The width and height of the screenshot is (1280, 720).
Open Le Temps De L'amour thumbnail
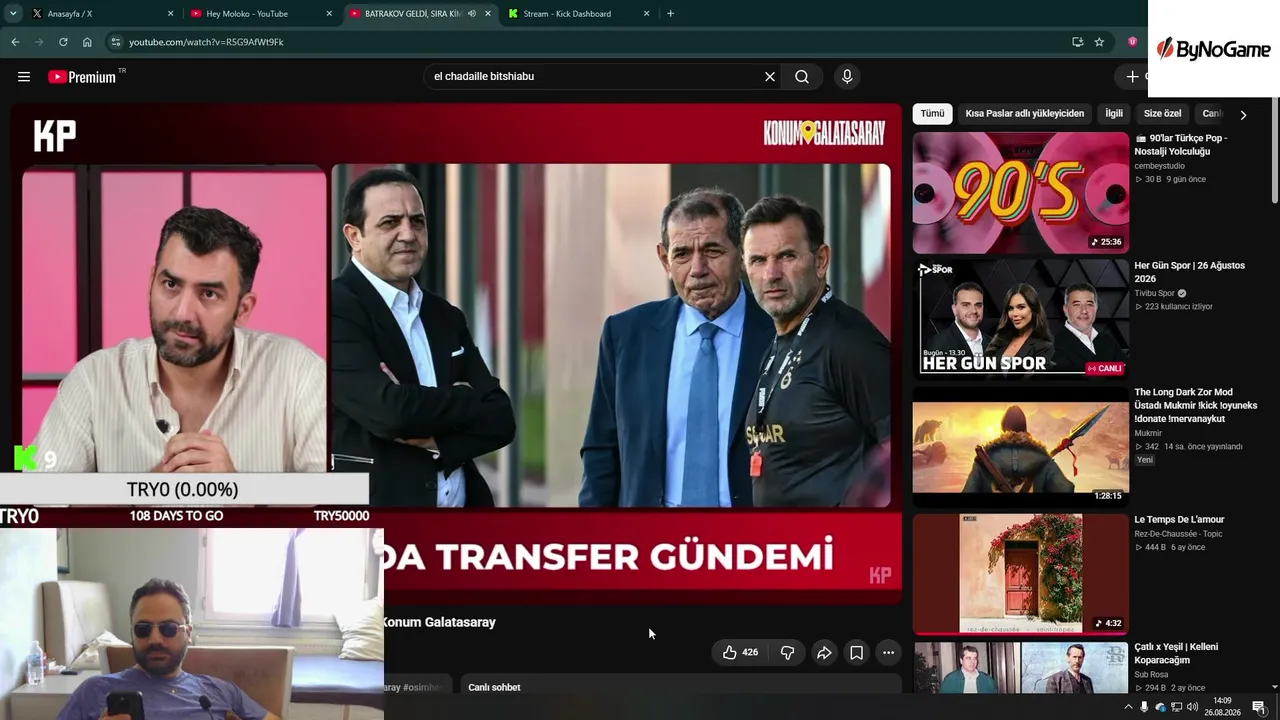[1020, 574]
